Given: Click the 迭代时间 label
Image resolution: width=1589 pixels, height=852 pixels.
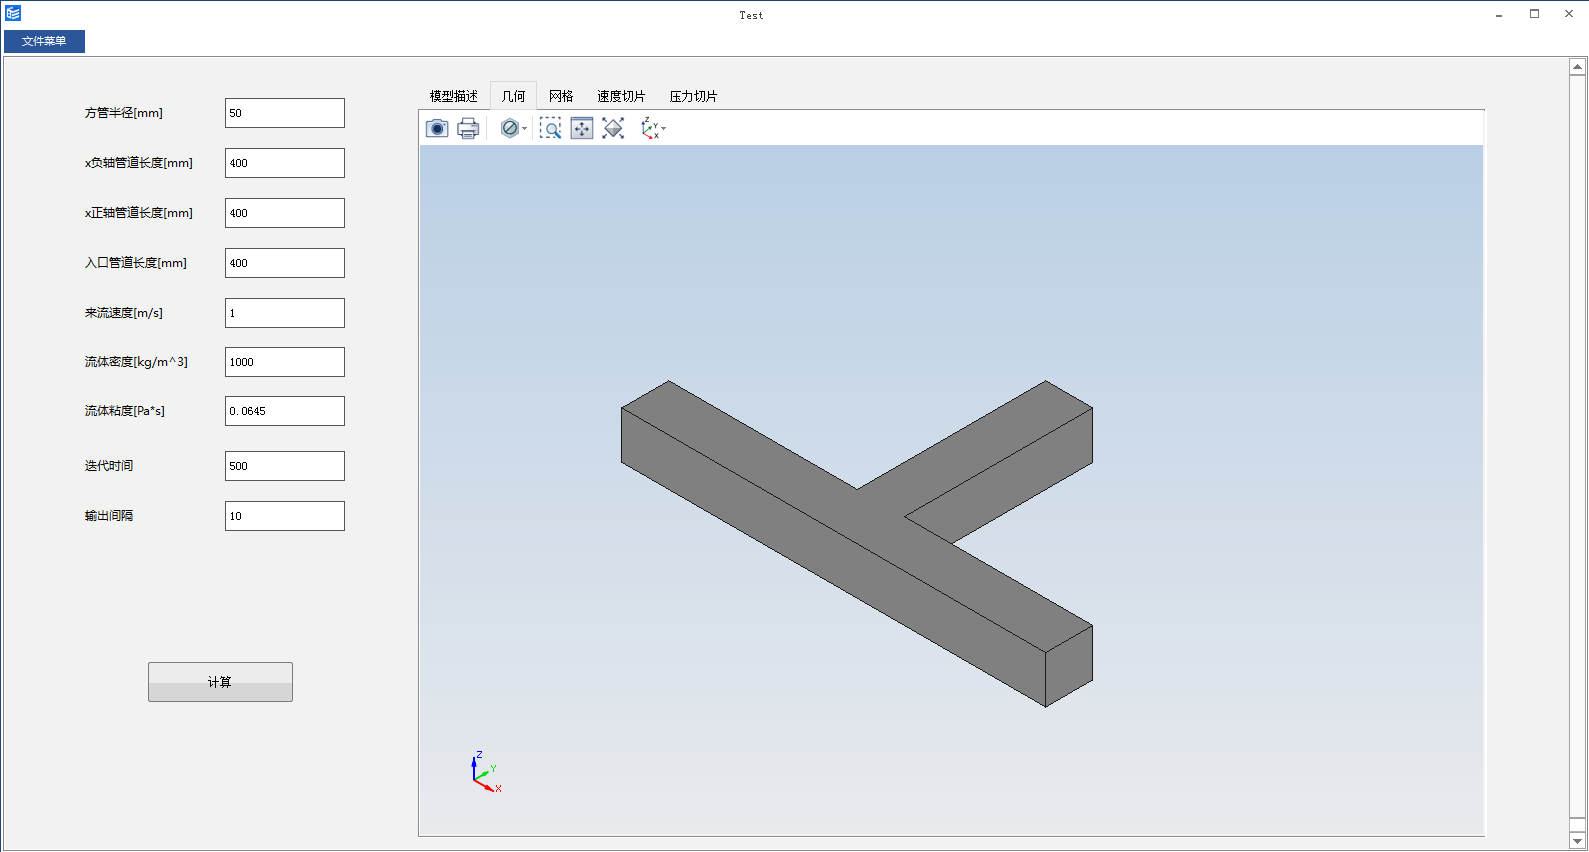Looking at the screenshot, I should [109, 466].
